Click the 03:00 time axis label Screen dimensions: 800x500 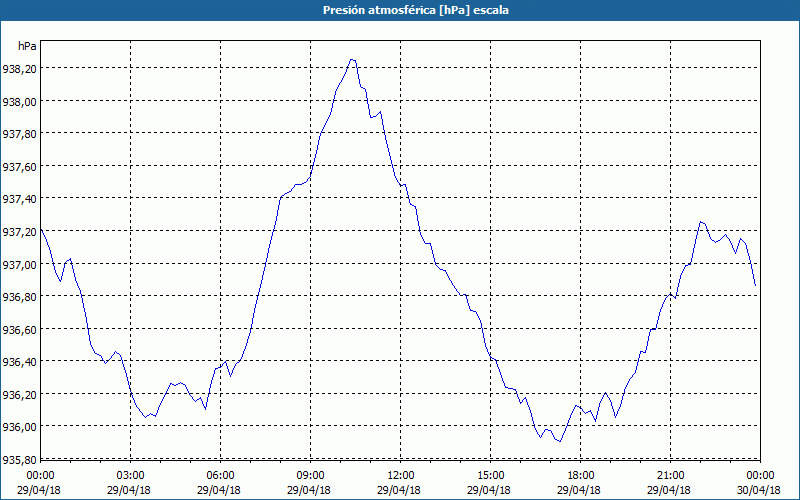[131, 476]
